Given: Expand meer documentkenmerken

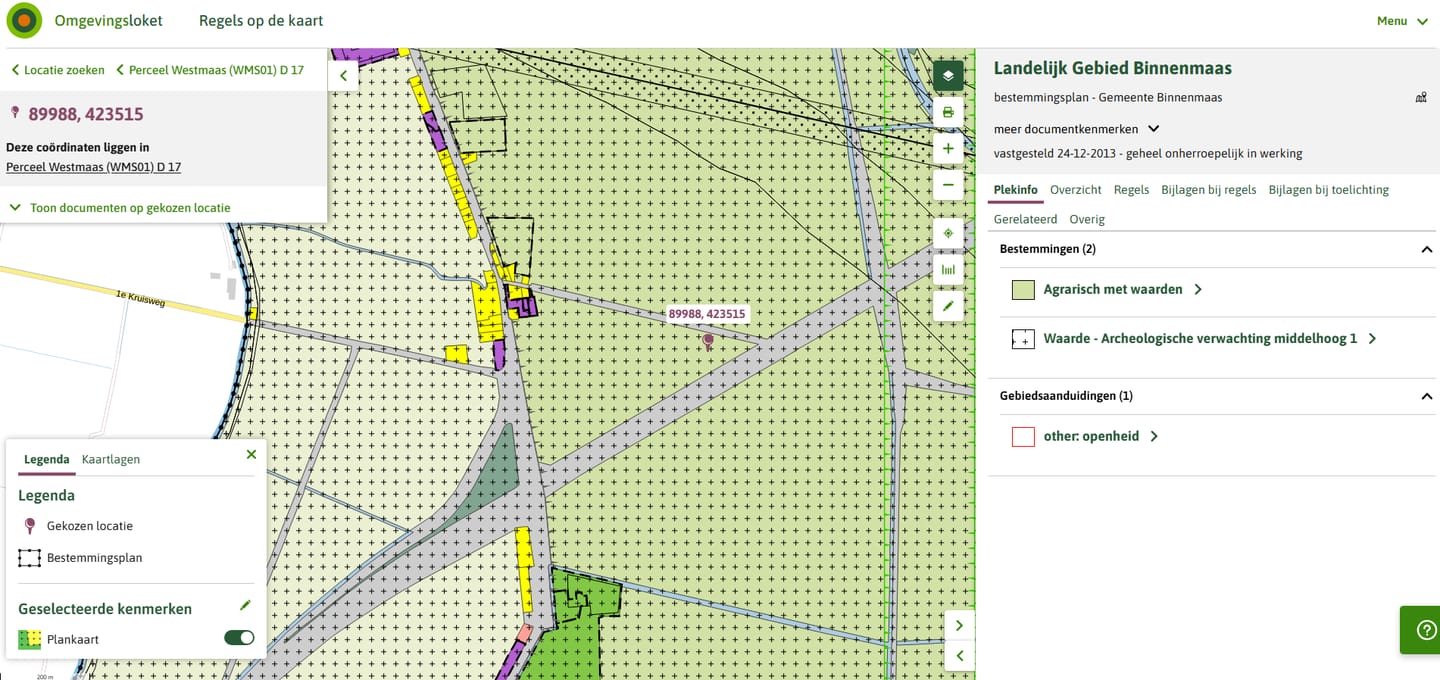Looking at the screenshot, I should pyautogui.click(x=1076, y=129).
